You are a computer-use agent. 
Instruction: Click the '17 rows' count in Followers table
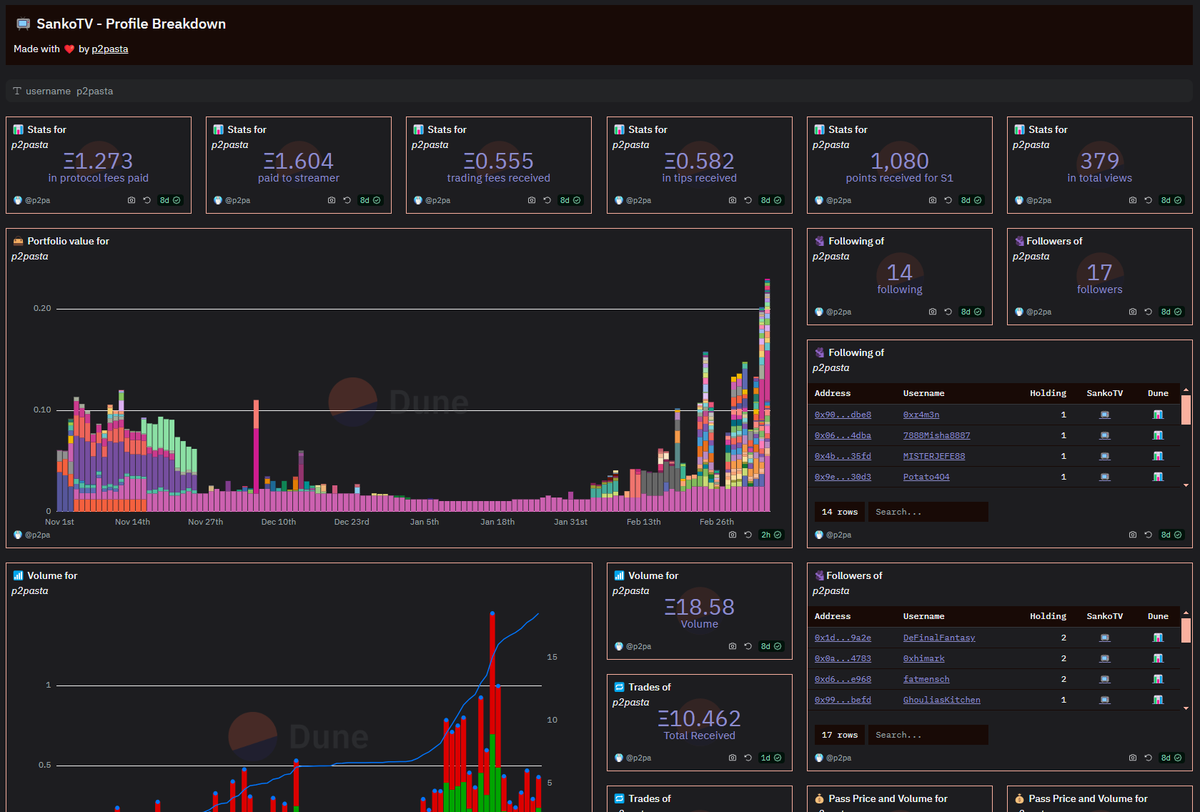(838, 735)
